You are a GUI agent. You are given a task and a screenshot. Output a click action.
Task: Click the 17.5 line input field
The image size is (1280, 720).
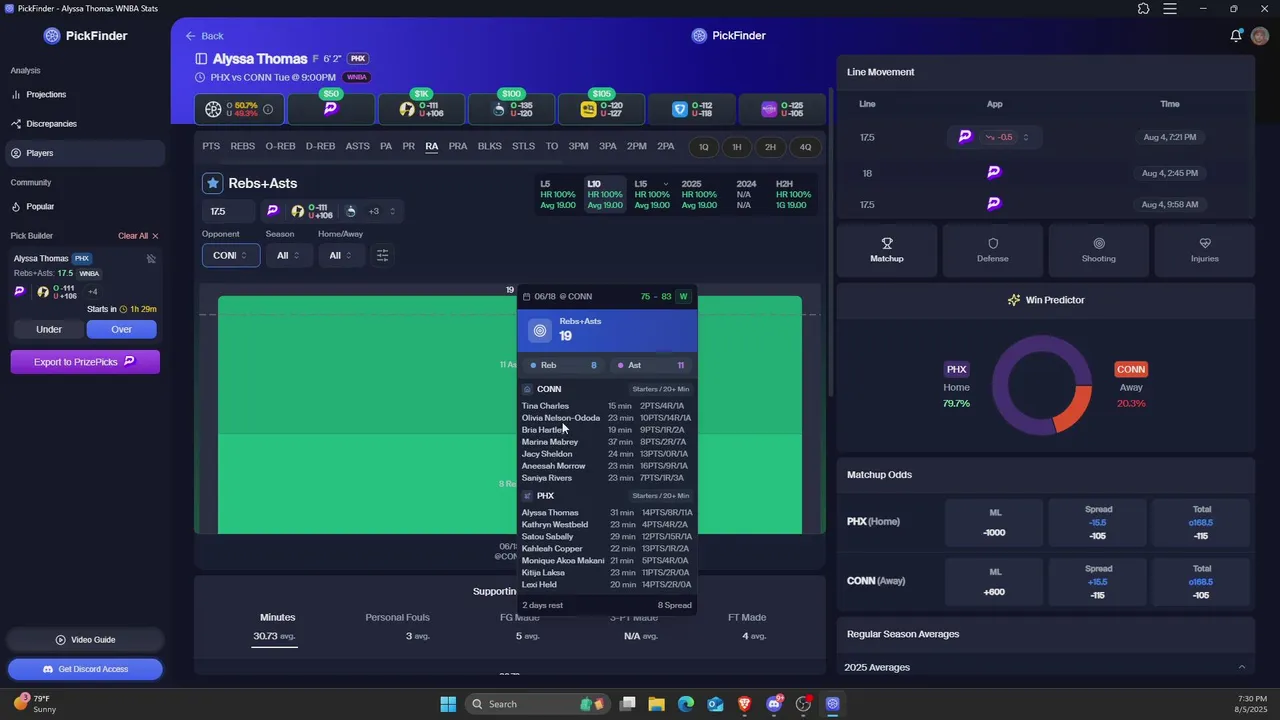tap(228, 211)
